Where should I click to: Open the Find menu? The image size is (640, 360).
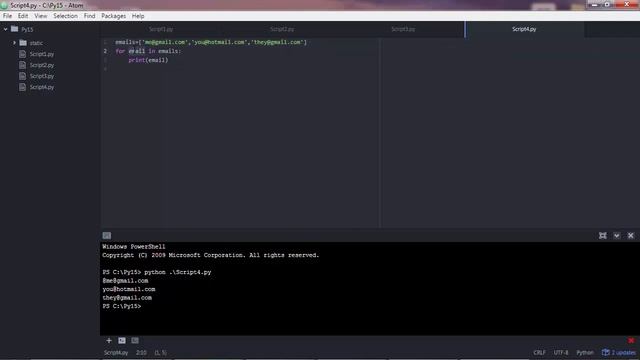(x=89, y=16)
